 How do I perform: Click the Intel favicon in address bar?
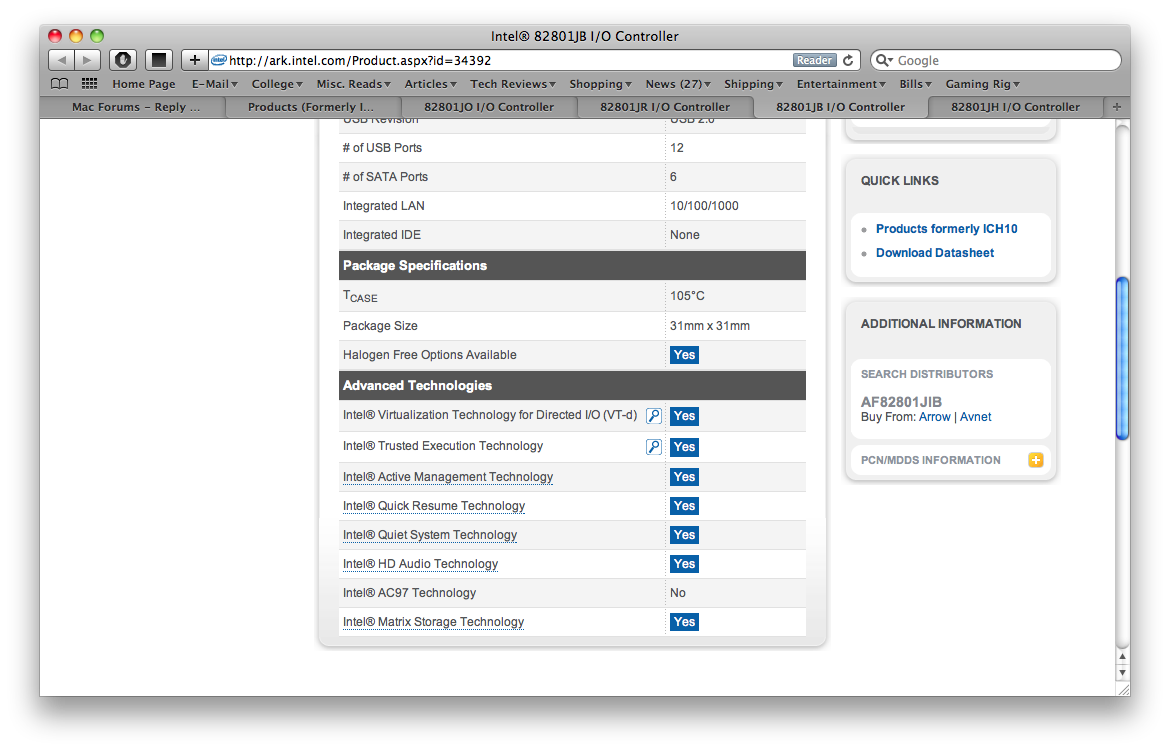(219, 60)
